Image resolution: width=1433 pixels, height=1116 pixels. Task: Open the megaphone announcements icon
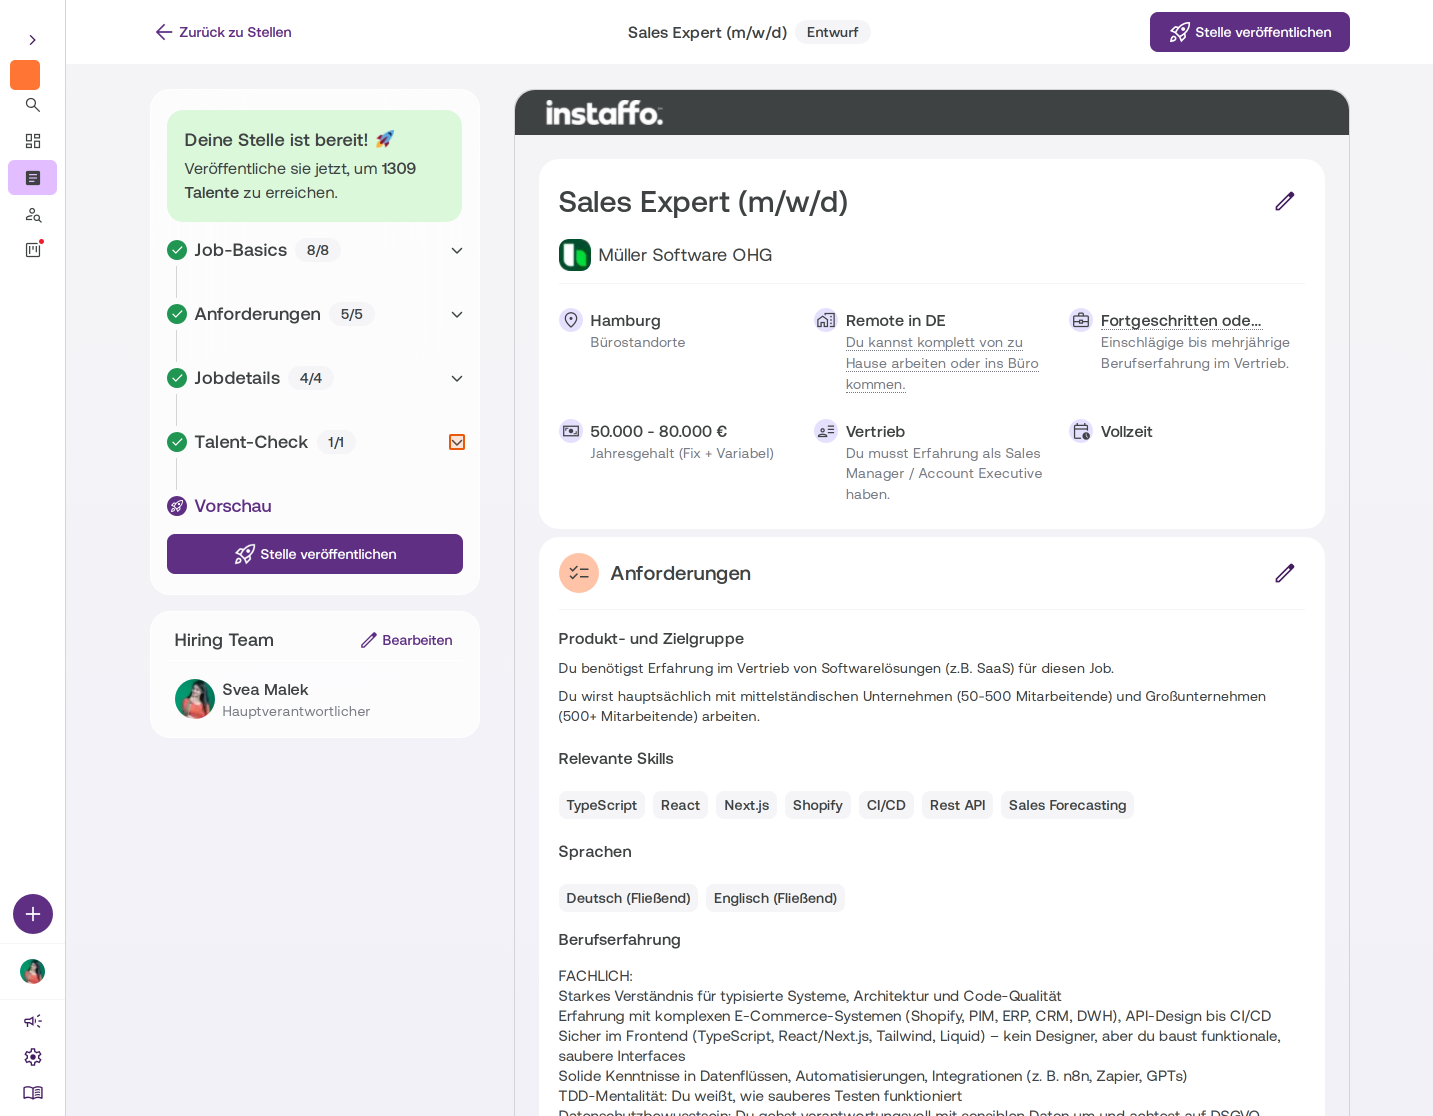click(33, 1021)
